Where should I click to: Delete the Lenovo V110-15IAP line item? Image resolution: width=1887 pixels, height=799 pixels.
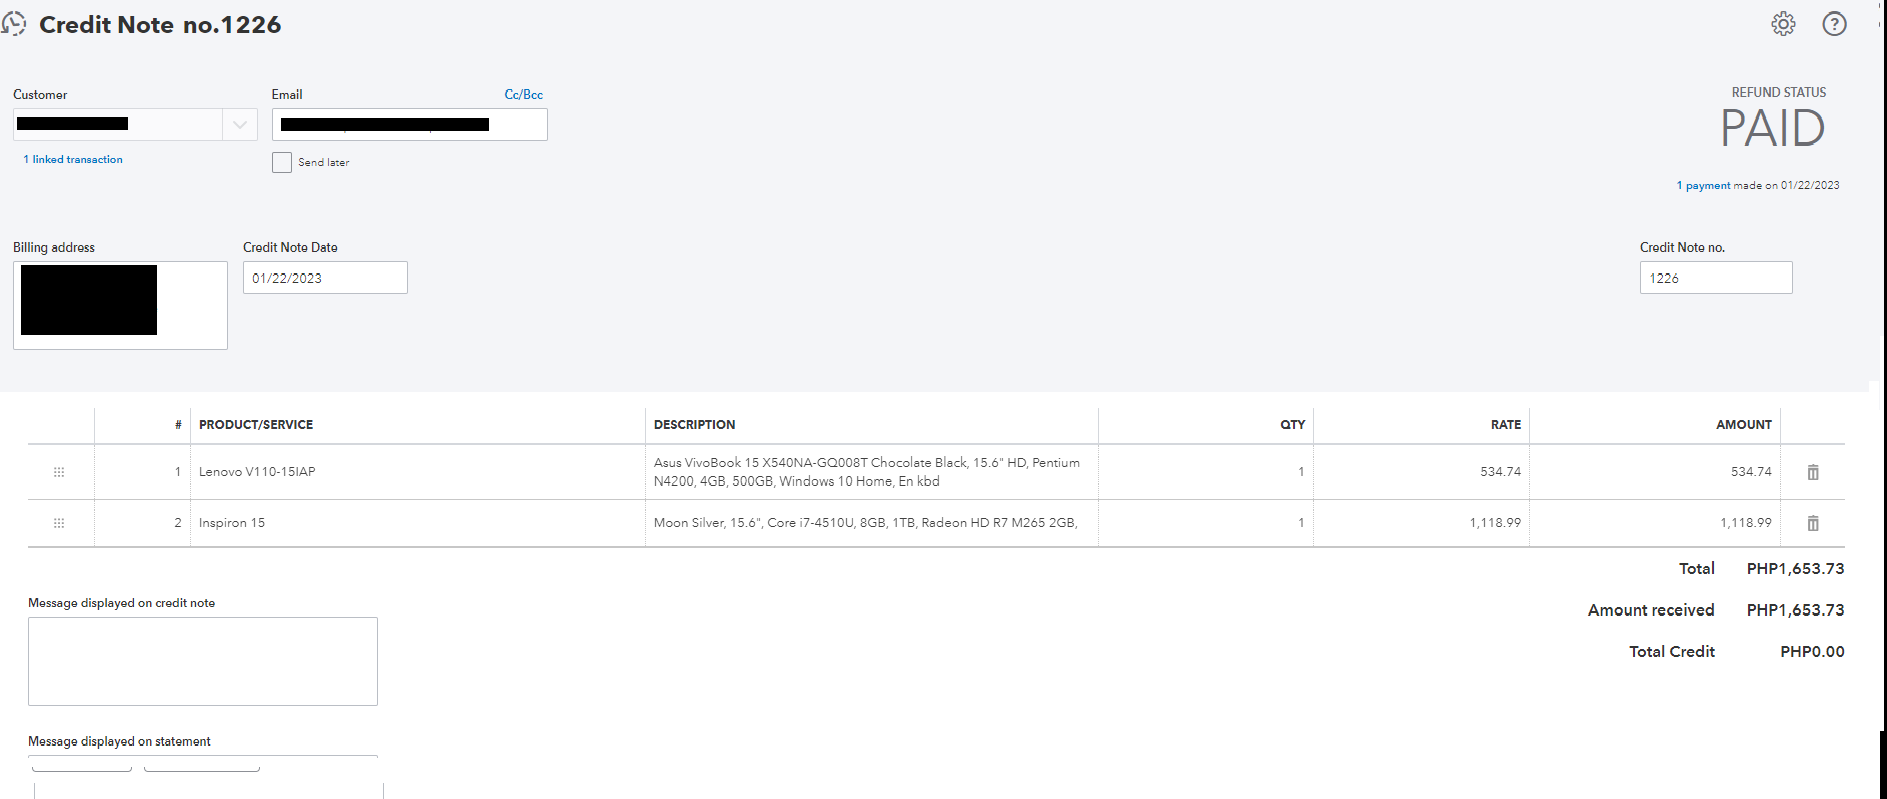pos(1812,472)
